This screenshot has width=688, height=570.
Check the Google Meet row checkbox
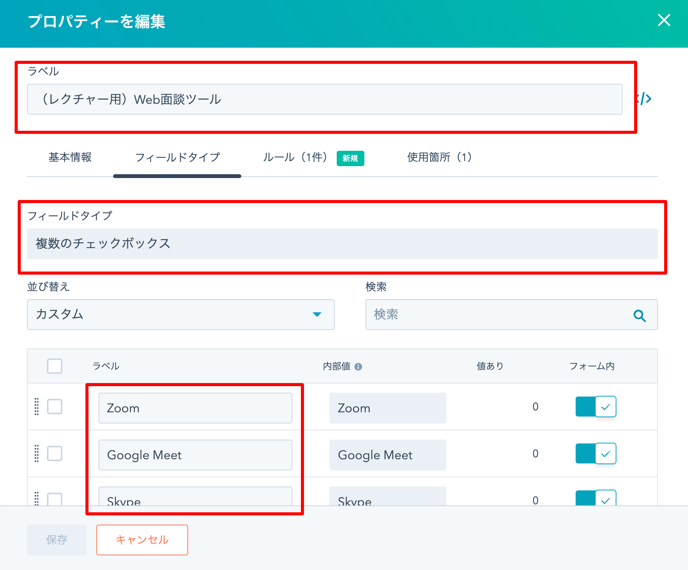pos(54,453)
